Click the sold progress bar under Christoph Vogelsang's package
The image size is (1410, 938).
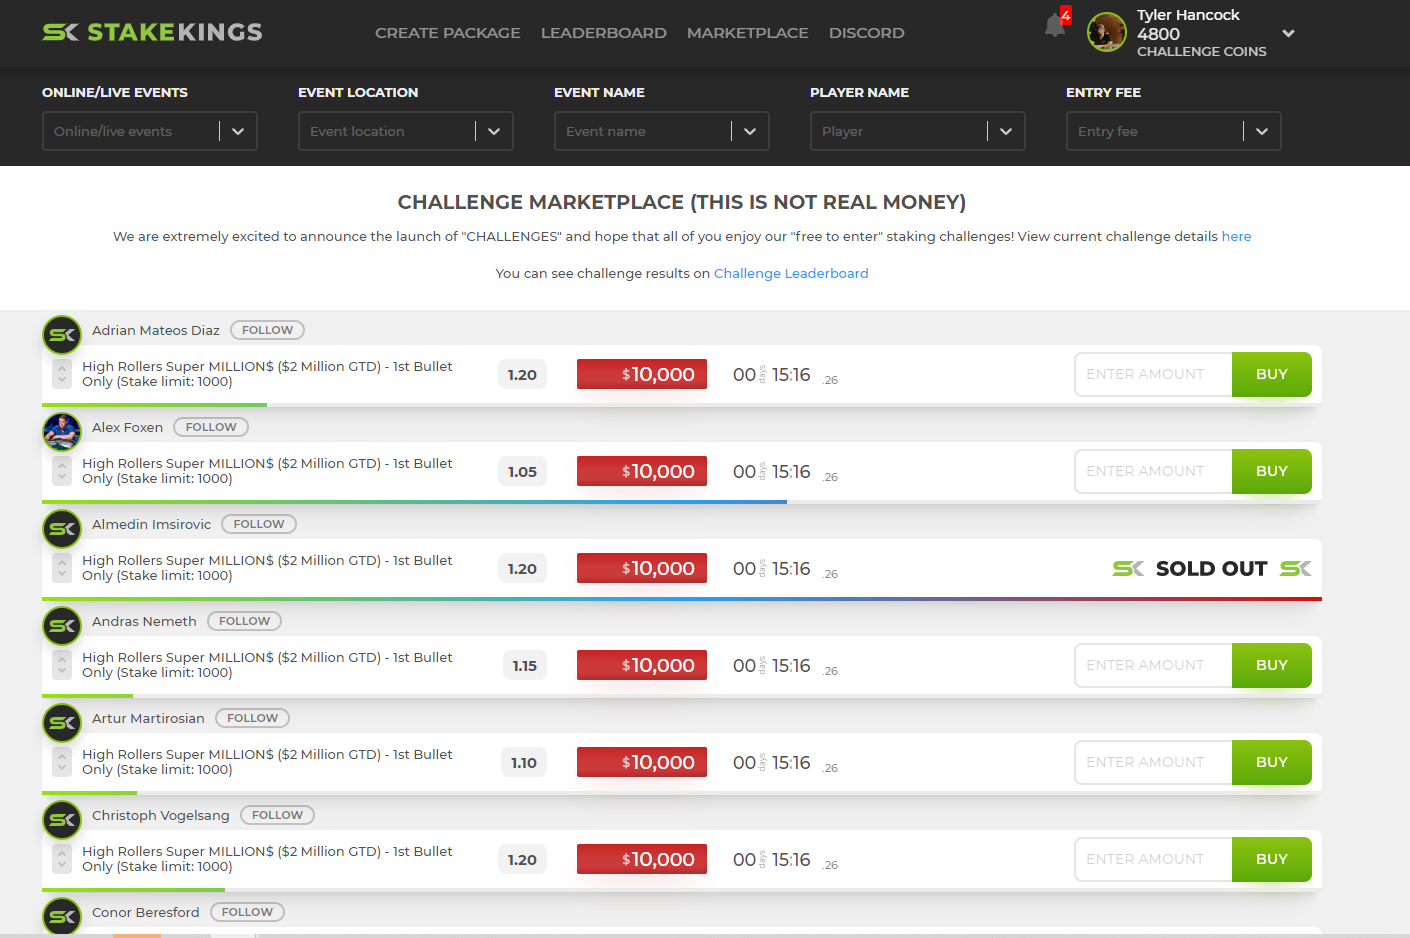[133, 890]
